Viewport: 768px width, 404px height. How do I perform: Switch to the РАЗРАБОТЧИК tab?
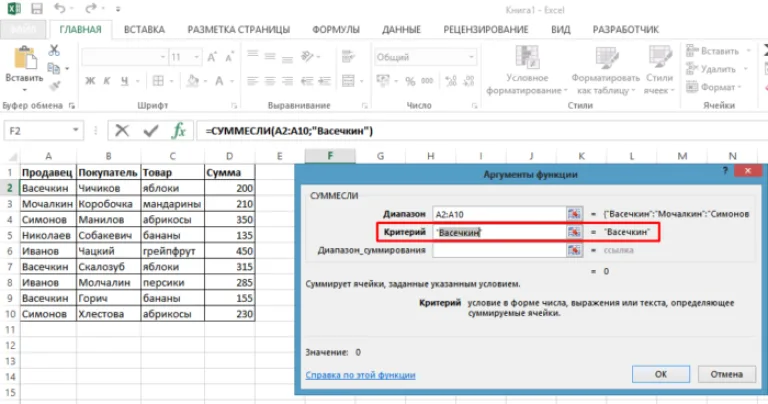point(625,29)
